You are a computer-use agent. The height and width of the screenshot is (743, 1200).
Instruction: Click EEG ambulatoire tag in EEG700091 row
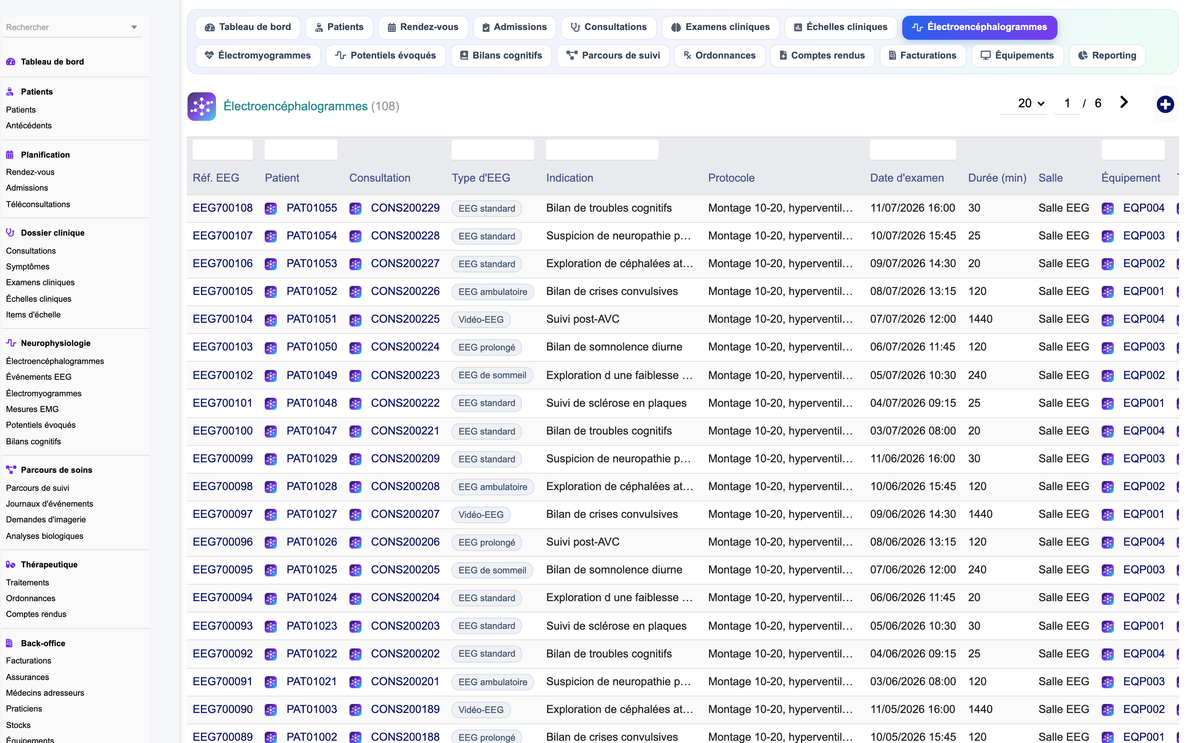coord(493,682)
